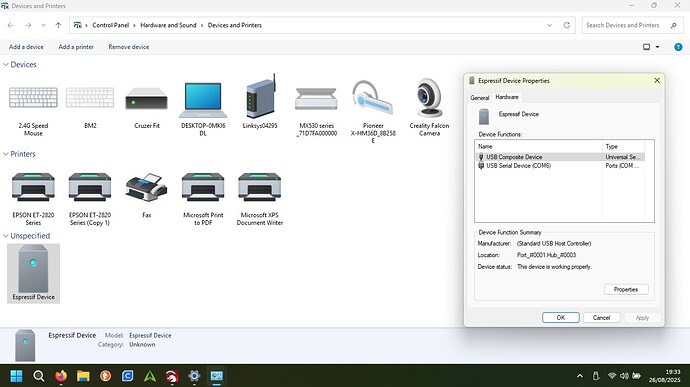The height and width of the screenshot is (387, 690).
Task: Click OK in Espressif Device Properties
Action: [561, 318]
